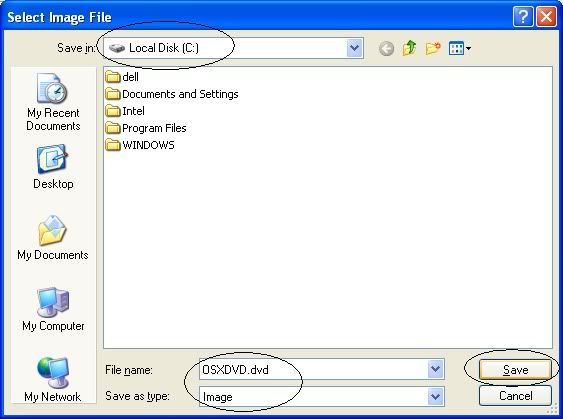Expand the Save as type dropdown
This screenshot has height=419, width=563.
pyautogui.click(x=435, y=396)
